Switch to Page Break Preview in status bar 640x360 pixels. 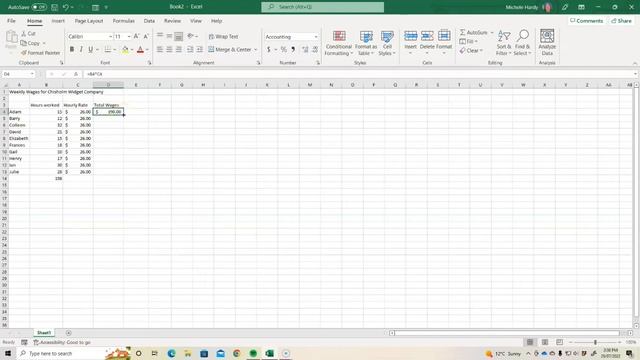click(559, 342)
